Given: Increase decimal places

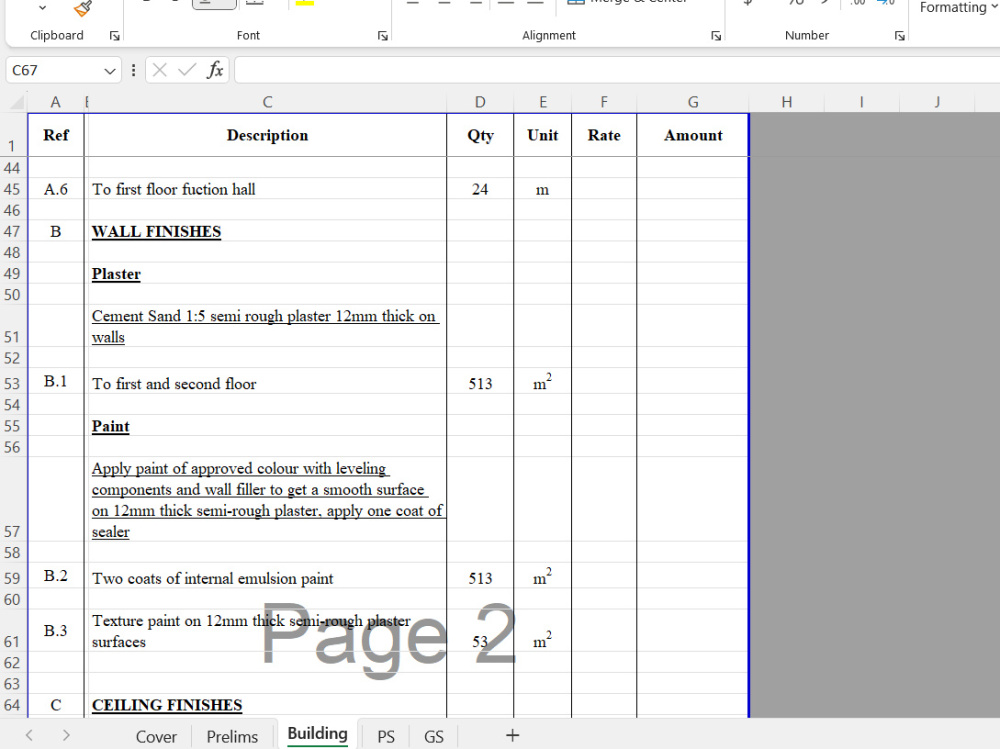Looking at the screenshot, I should point(857,5).
